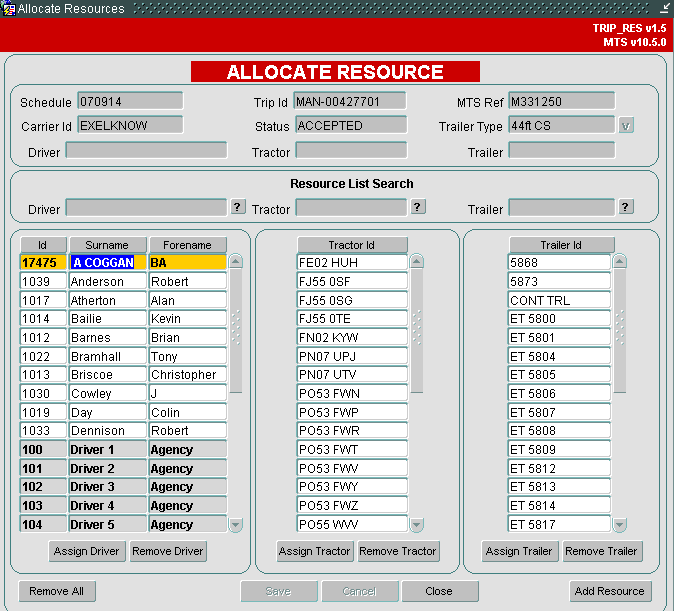Click trailer list scroll-up arrow
Screen dimensions: 674x611
619,261
